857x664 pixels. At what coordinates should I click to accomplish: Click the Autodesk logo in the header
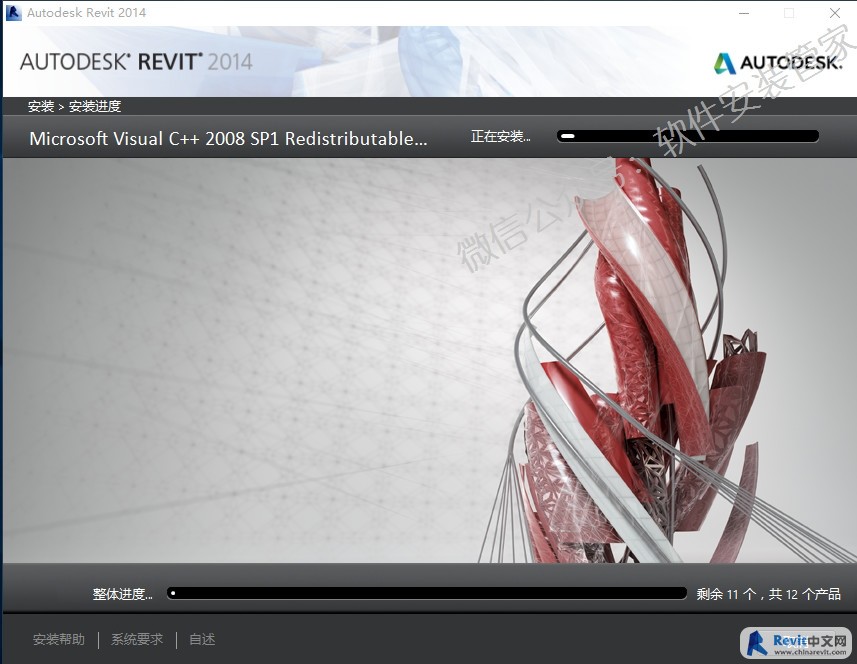point(778,63)
